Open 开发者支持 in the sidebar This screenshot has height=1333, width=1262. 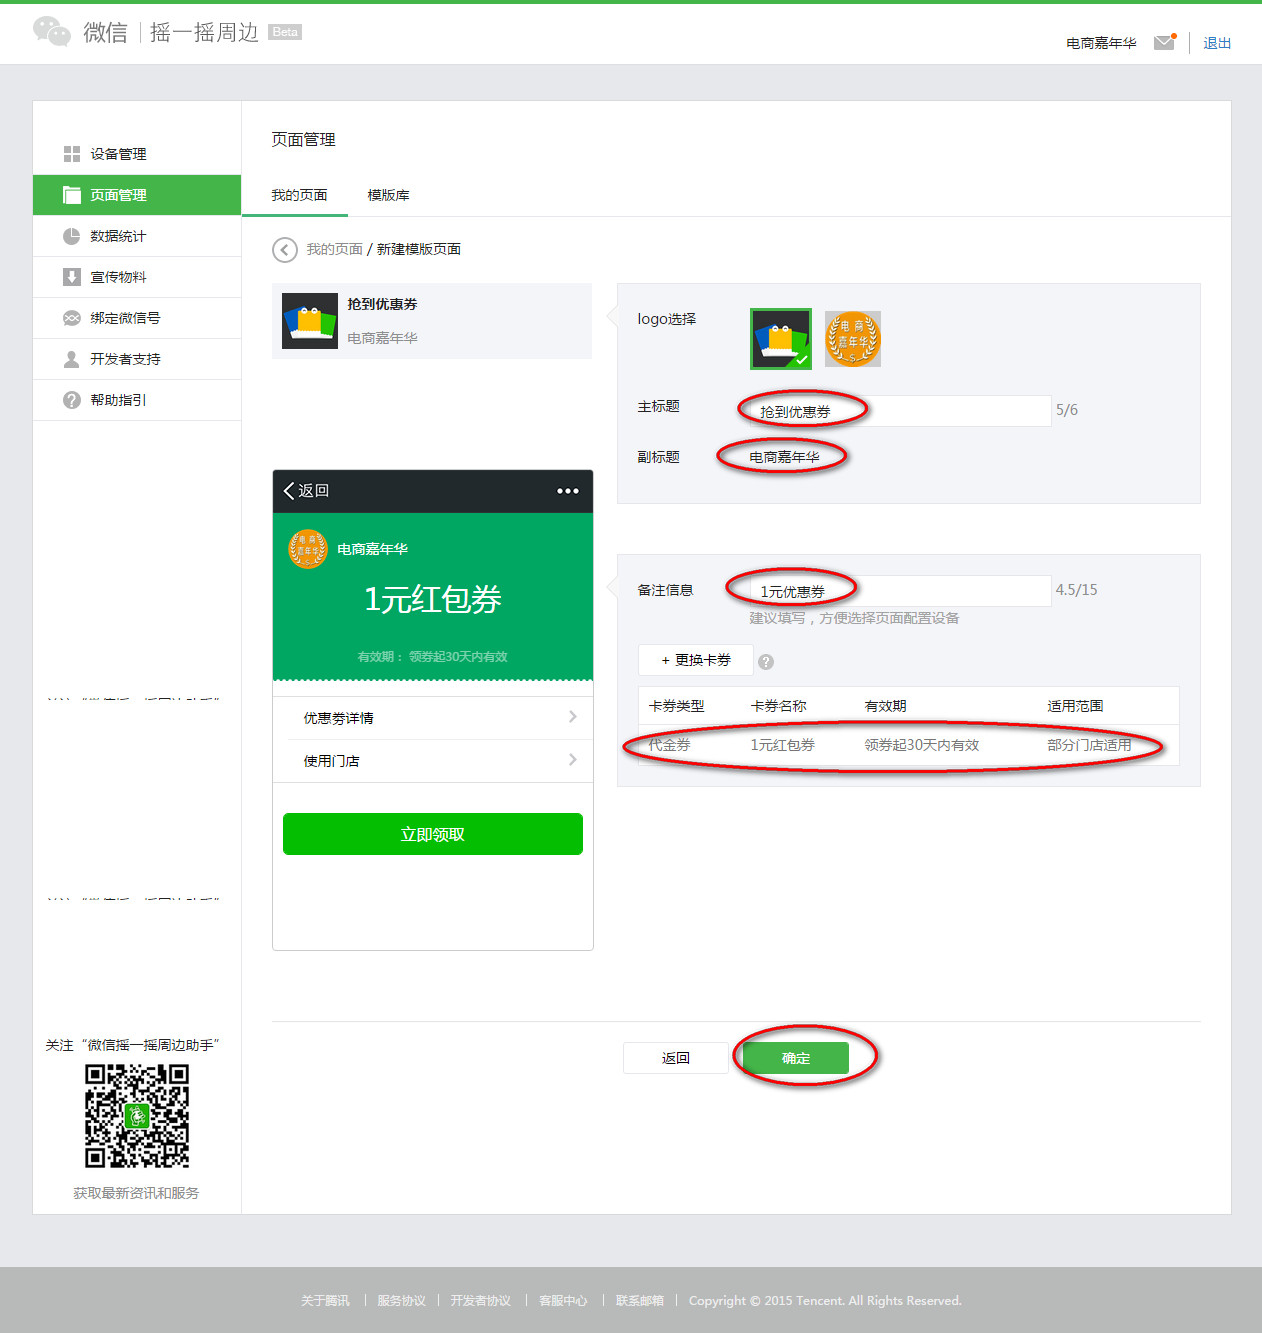(x=137, y=359)
